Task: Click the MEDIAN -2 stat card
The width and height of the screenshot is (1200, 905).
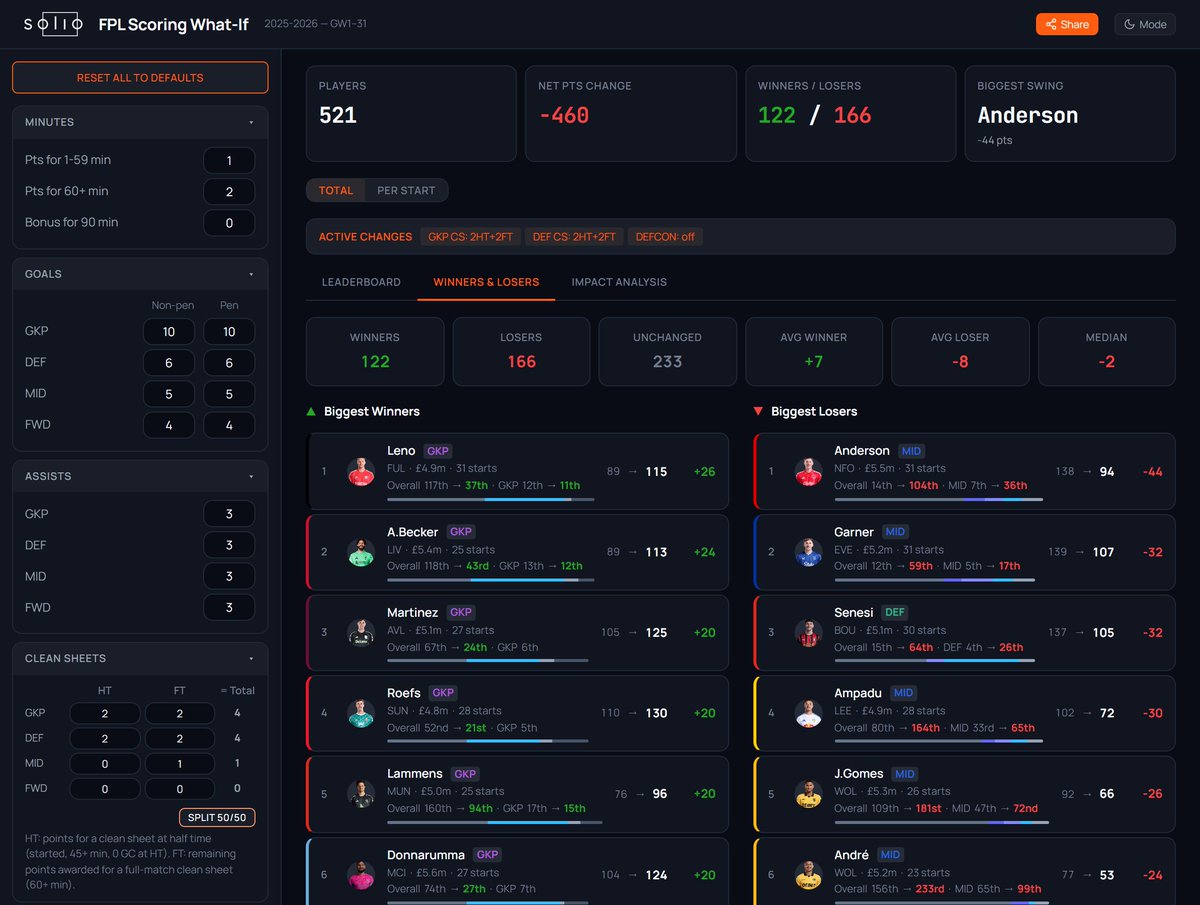Action: [1106, 351]
